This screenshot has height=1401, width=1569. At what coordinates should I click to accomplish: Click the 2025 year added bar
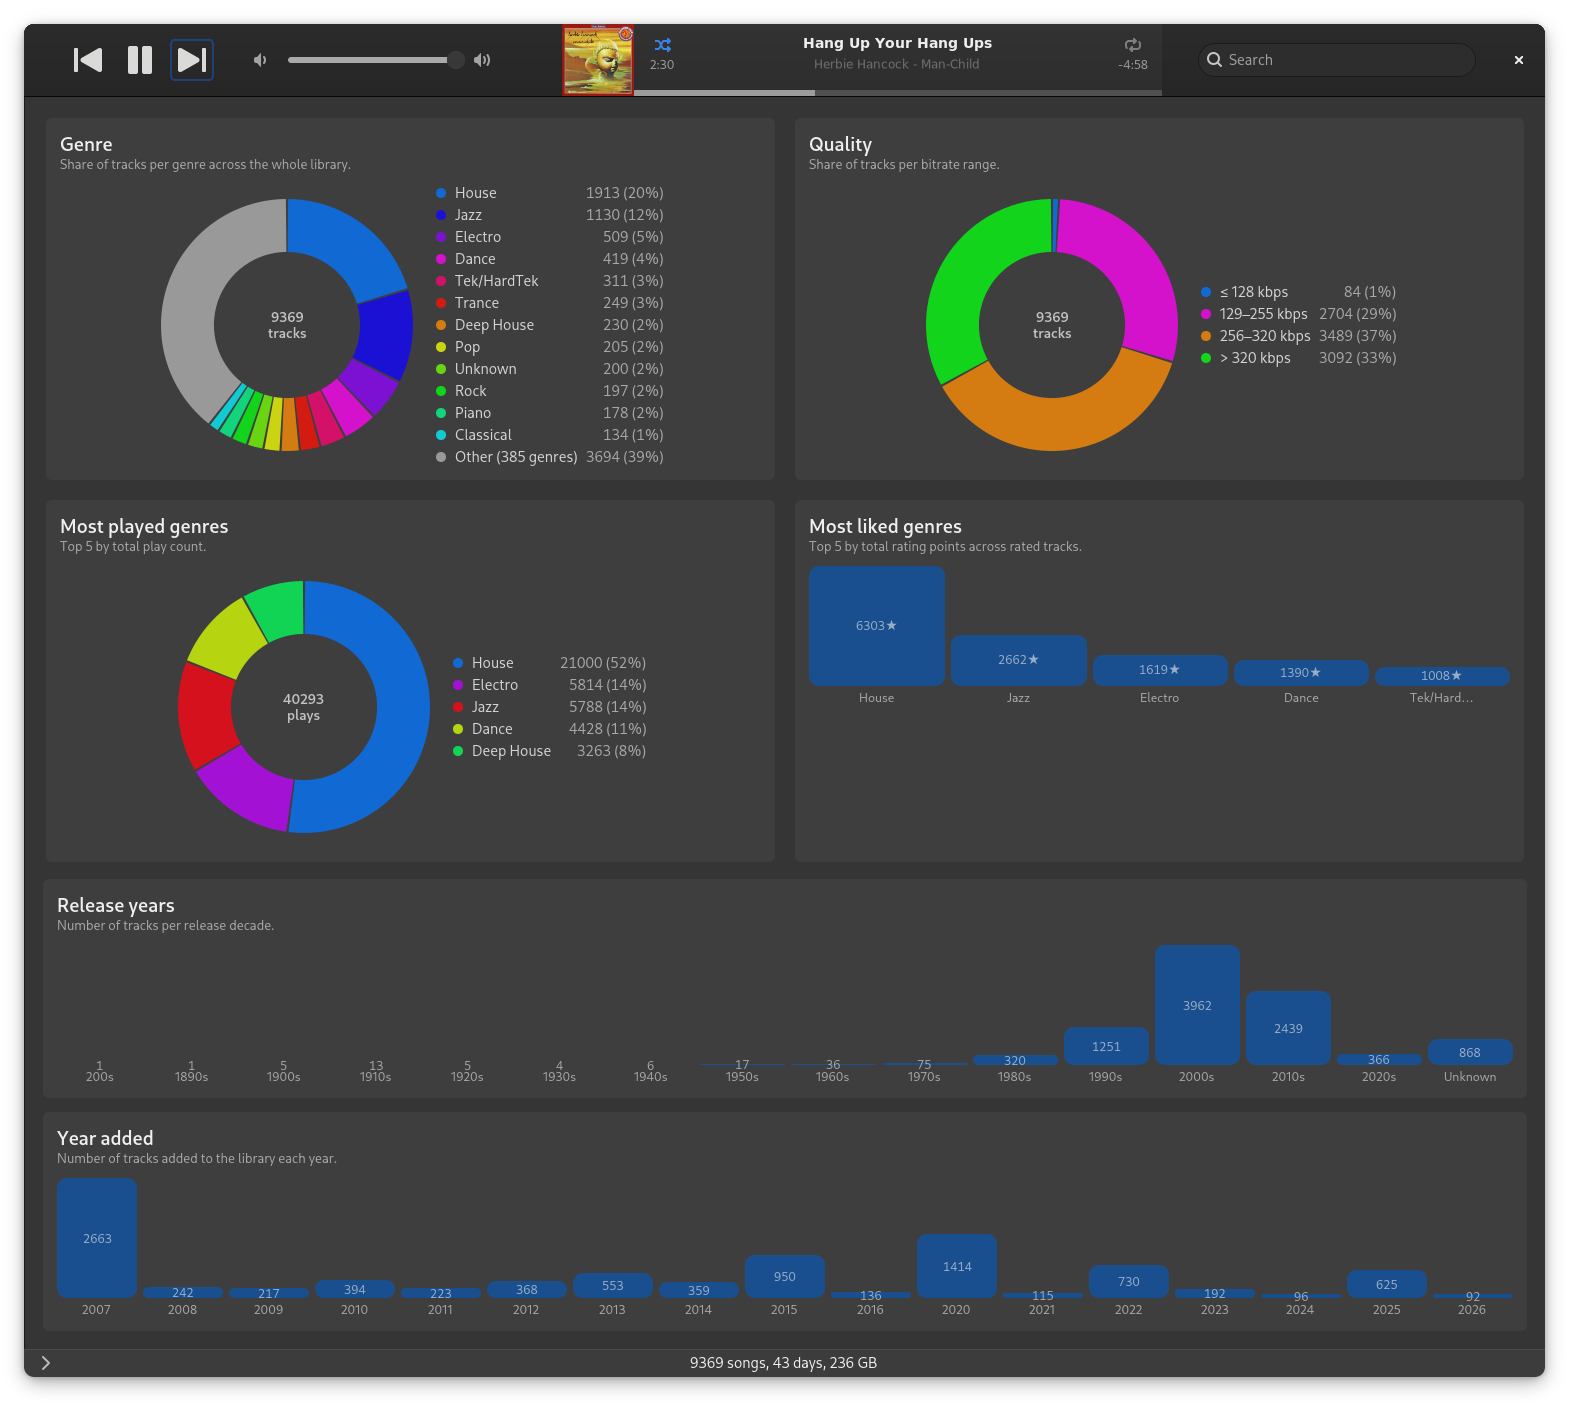point(1387,1284)
